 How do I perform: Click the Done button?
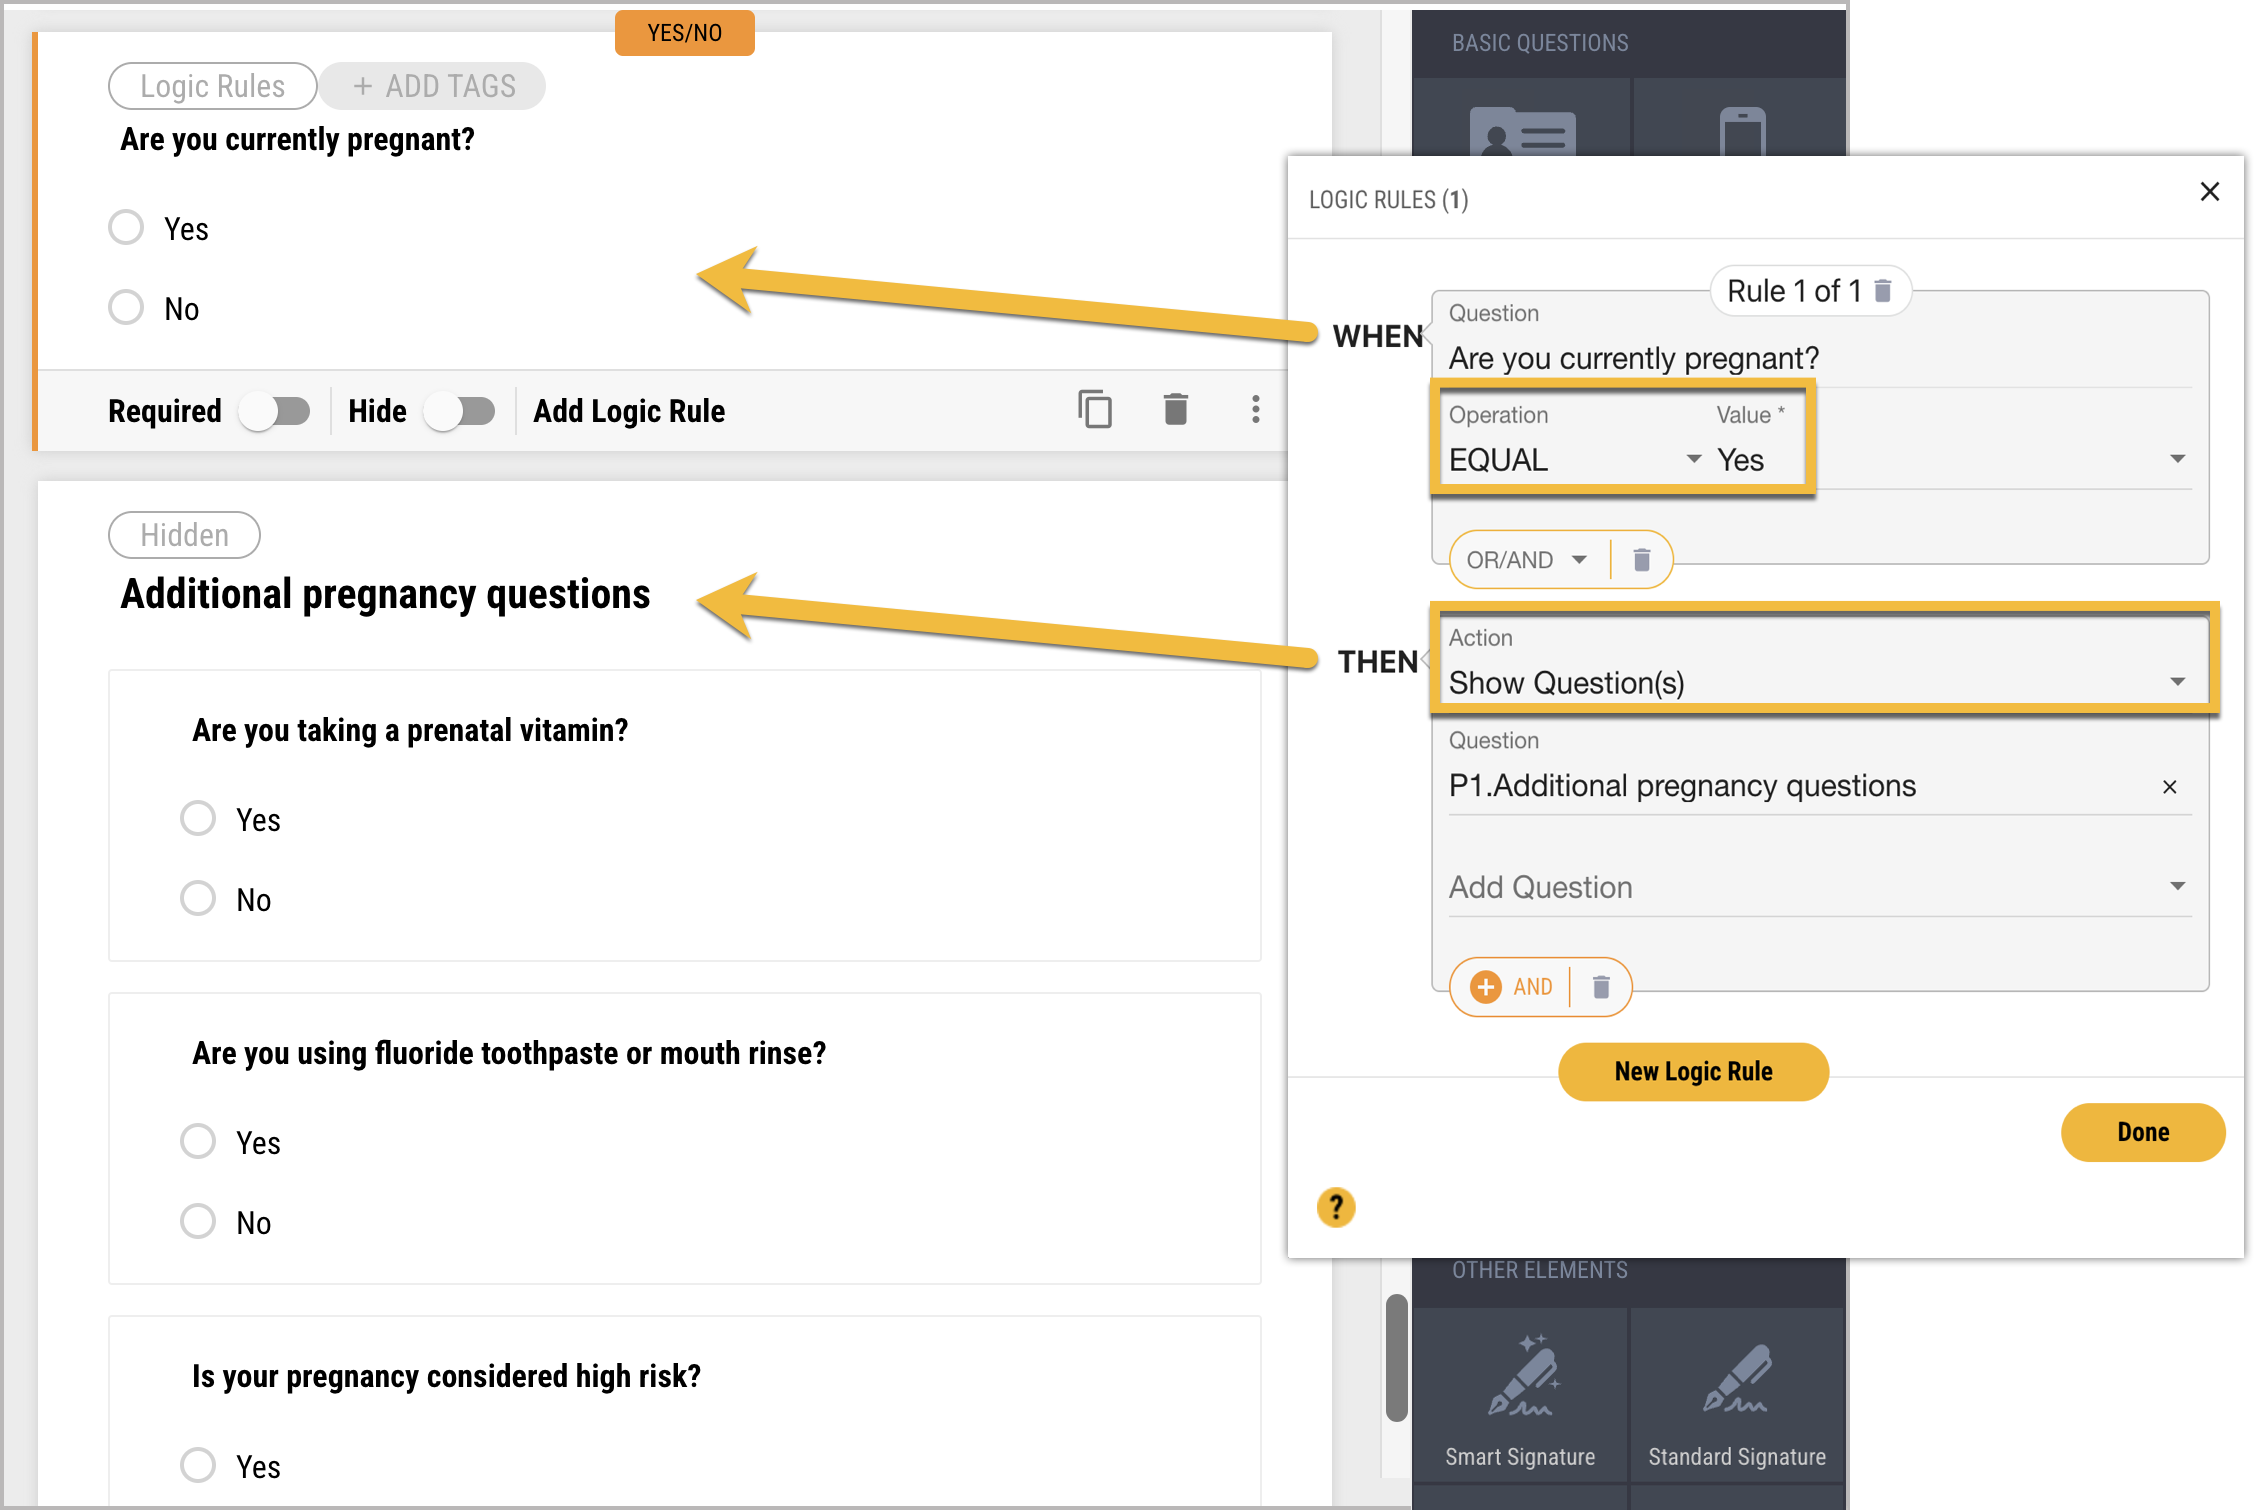click(x=2143, y=1132)
